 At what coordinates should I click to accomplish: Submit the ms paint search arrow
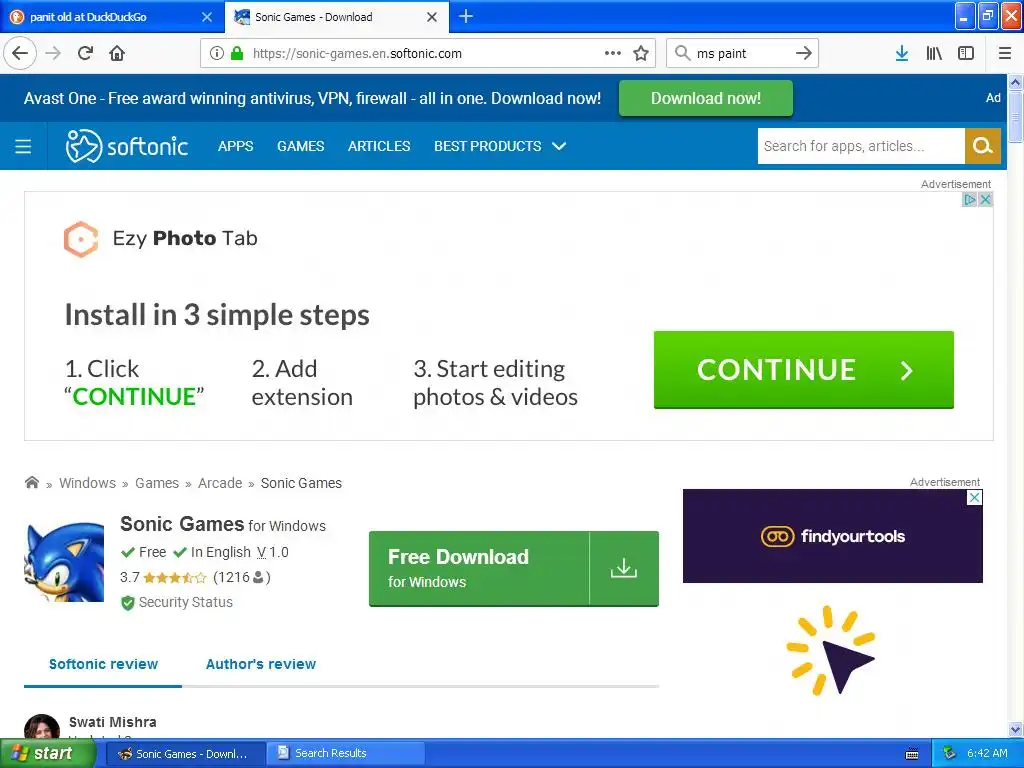point(804,53)
